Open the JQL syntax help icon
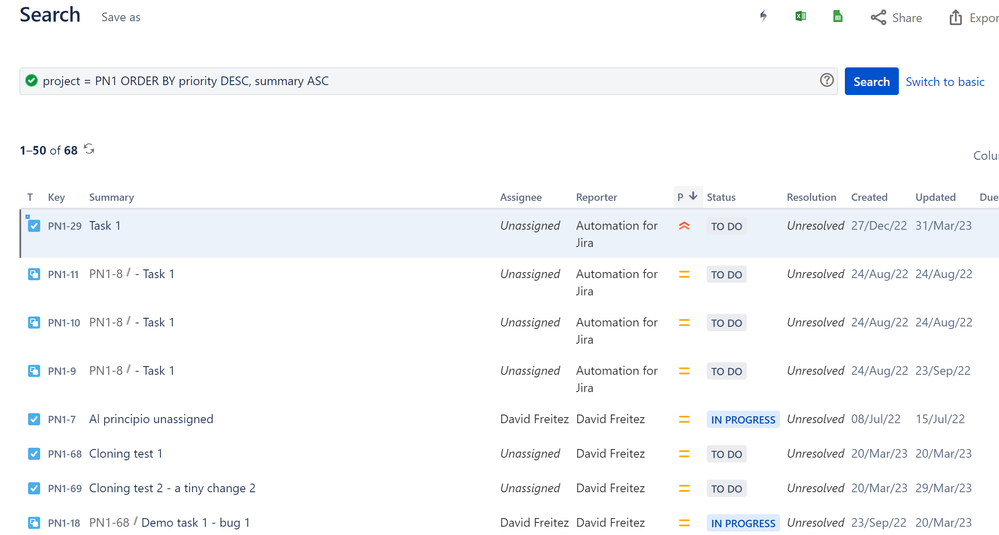 (826, 80)
